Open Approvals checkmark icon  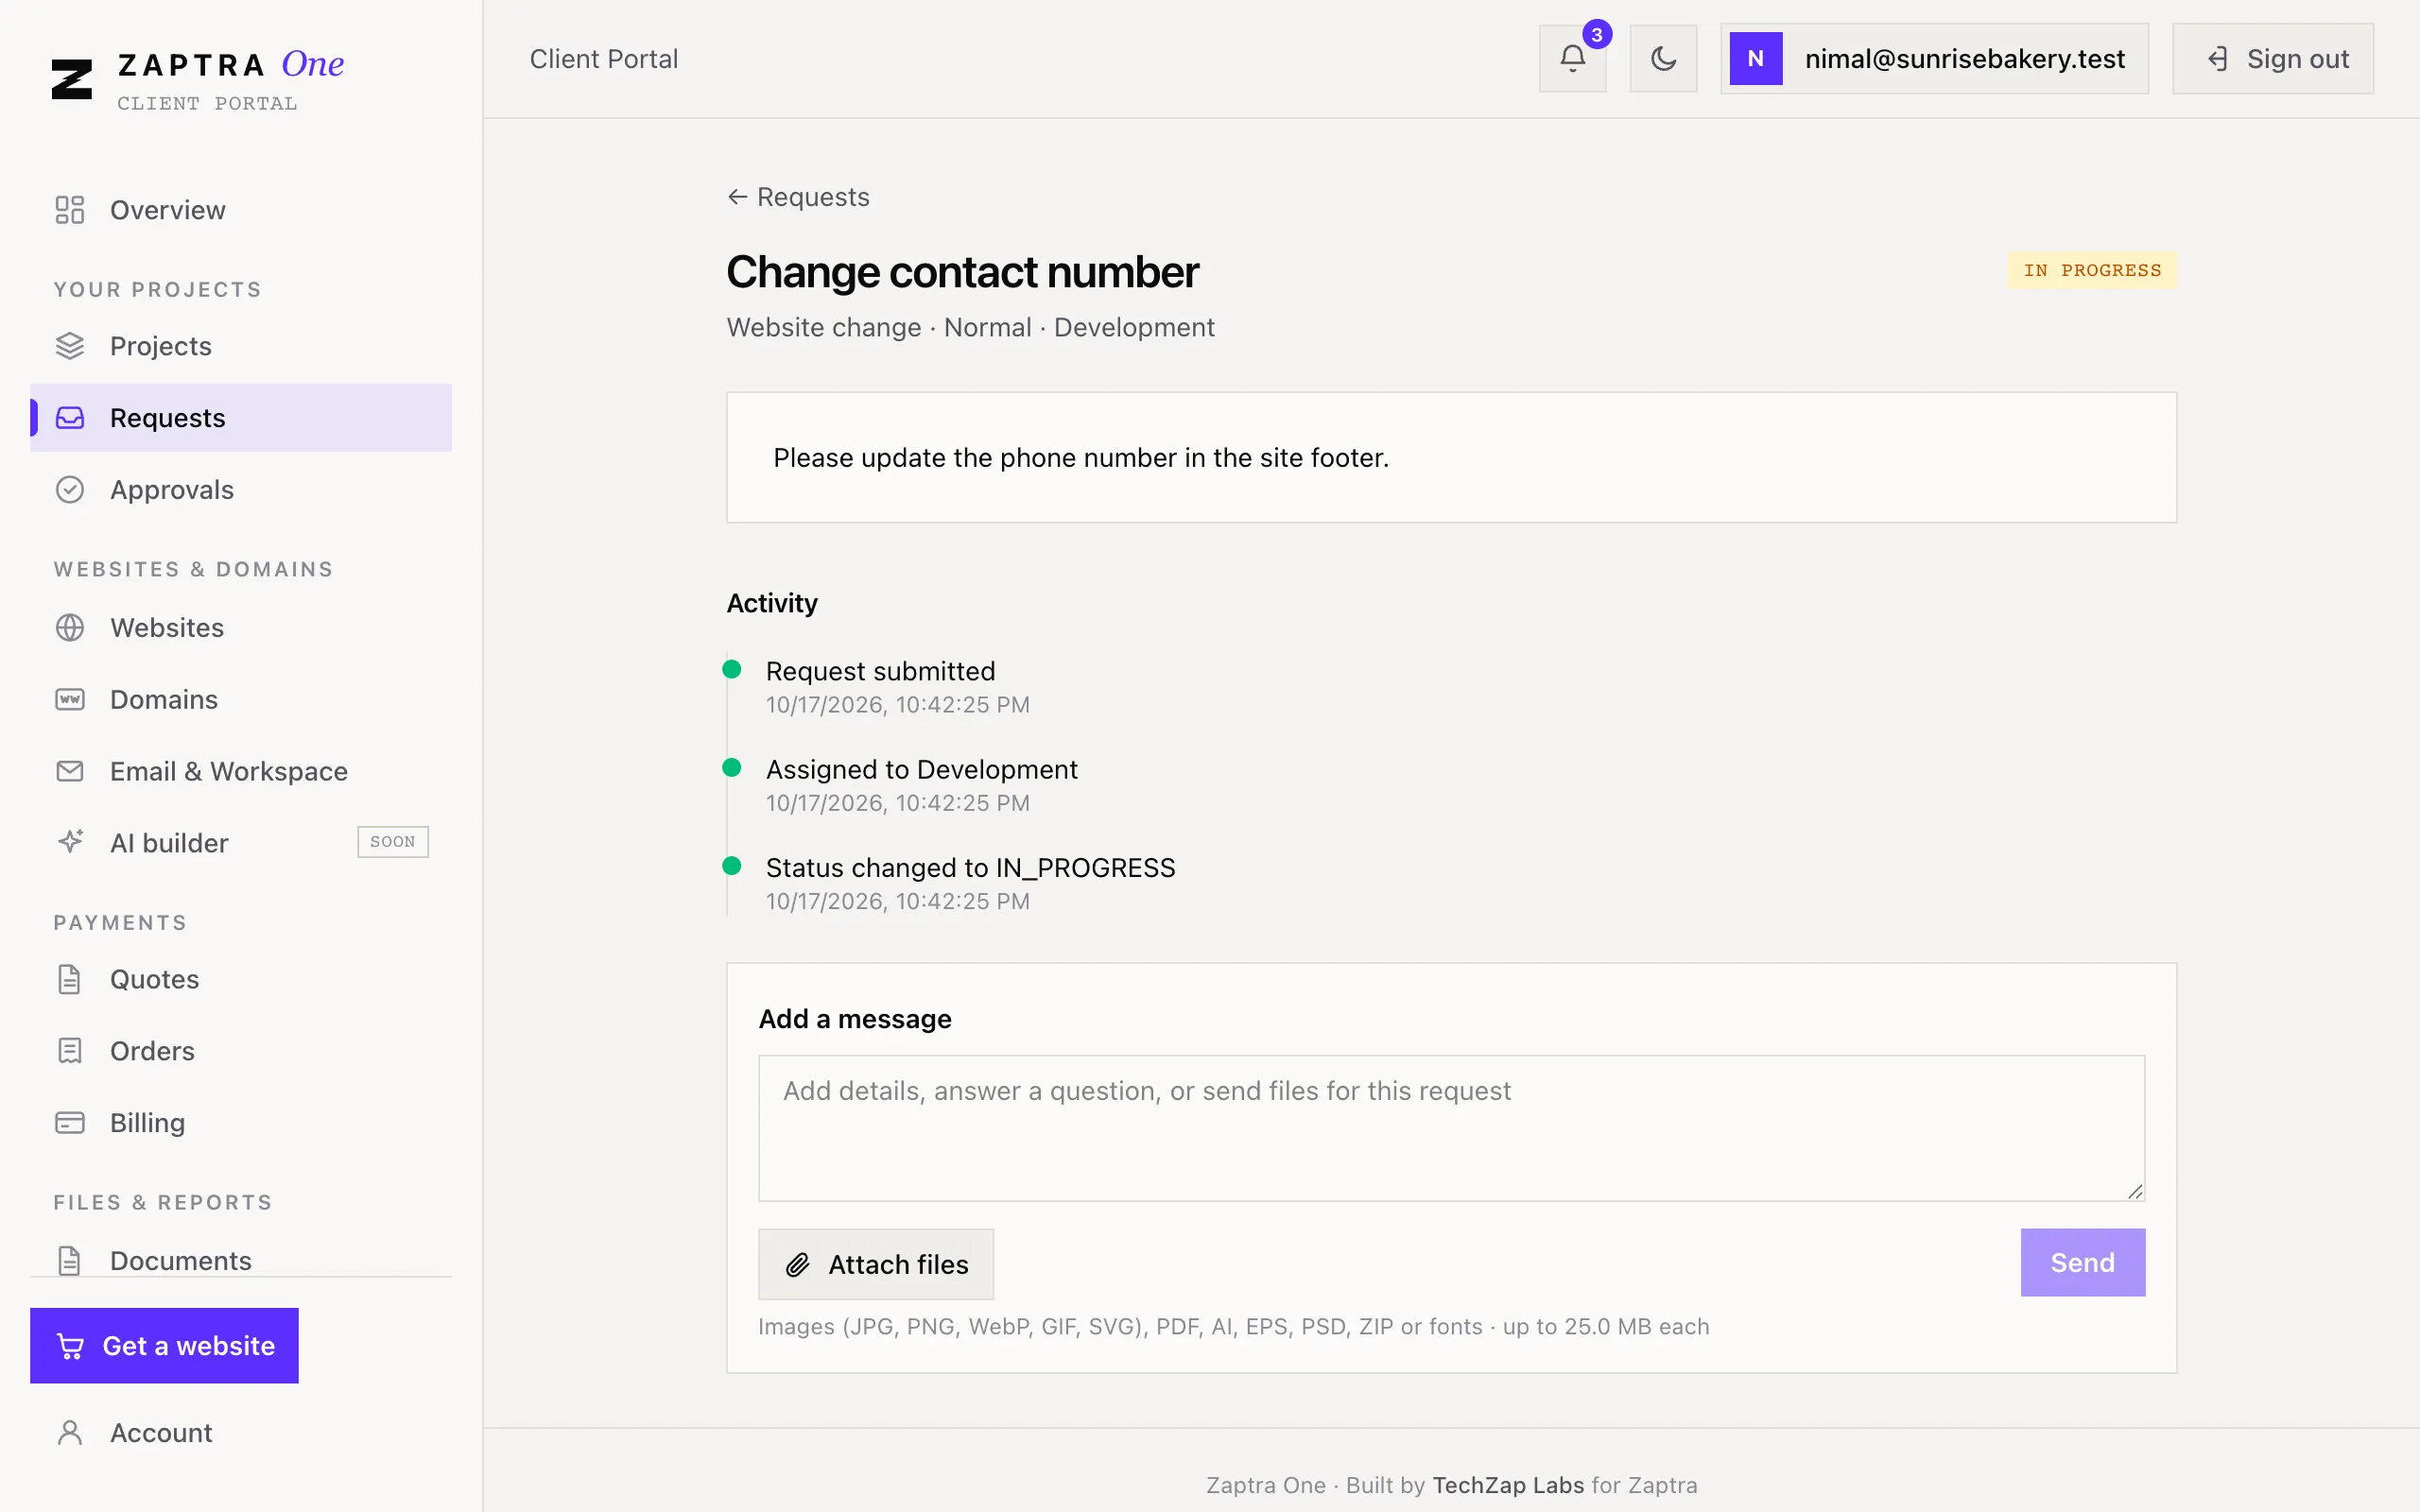70,490
